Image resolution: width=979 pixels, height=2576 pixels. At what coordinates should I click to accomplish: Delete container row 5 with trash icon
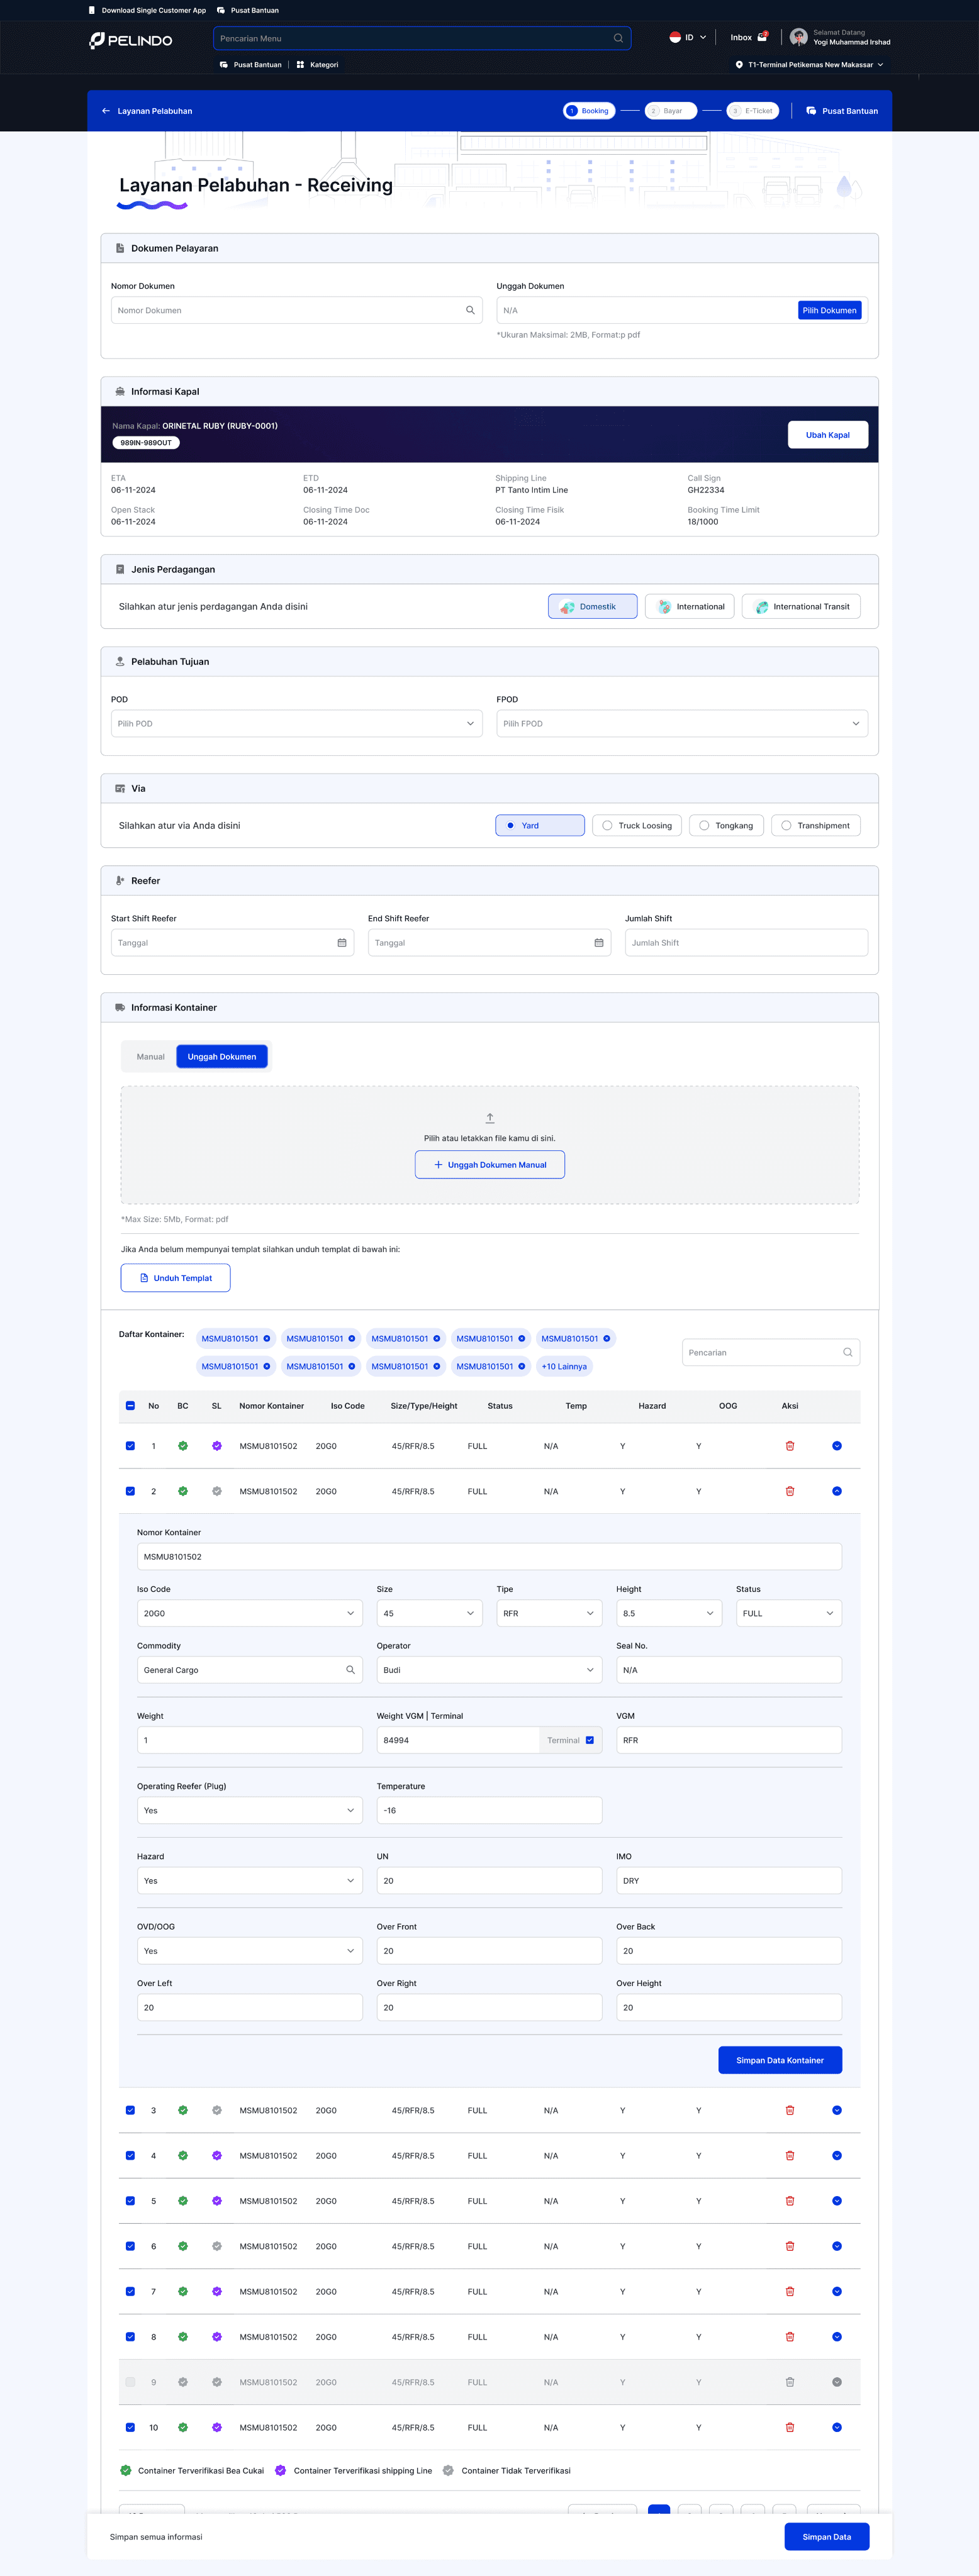pyautogui.click(x=790, y=2201)
